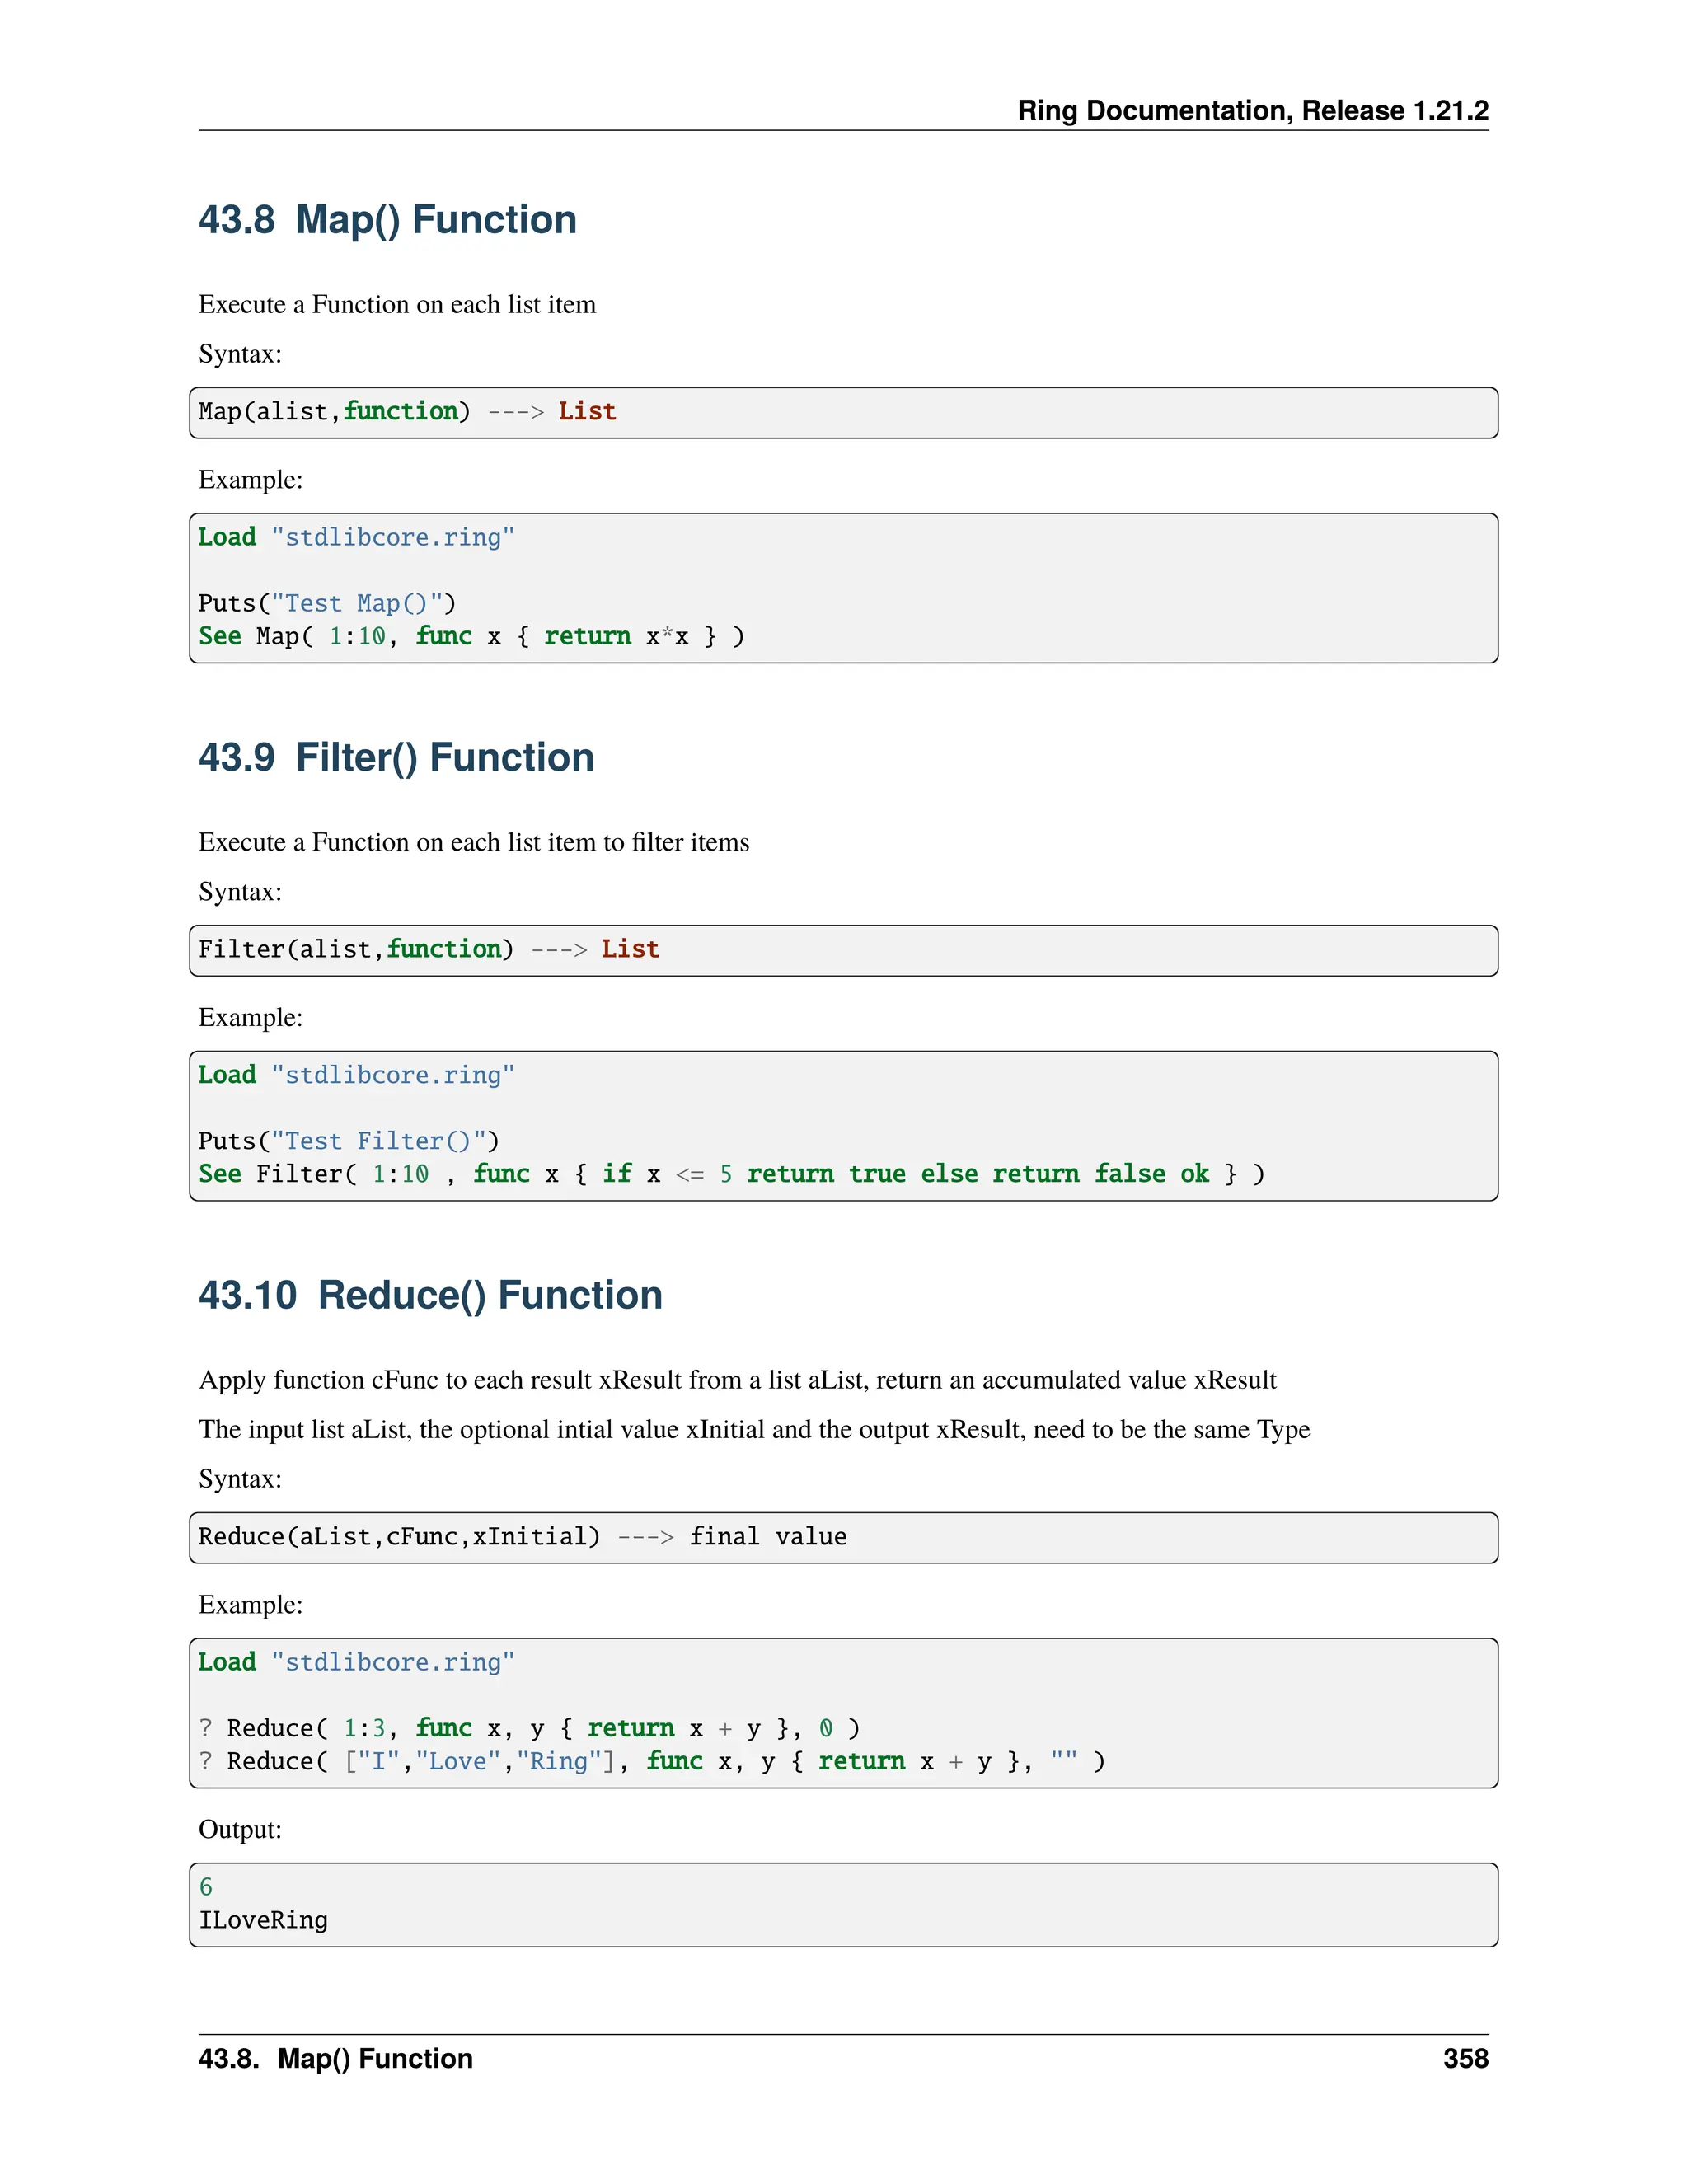1688x2184 pixels.
Task: Click the Ring Documentation, Release 1.21.2 header
Action: pyautogui.click(x=1252, y=110)
